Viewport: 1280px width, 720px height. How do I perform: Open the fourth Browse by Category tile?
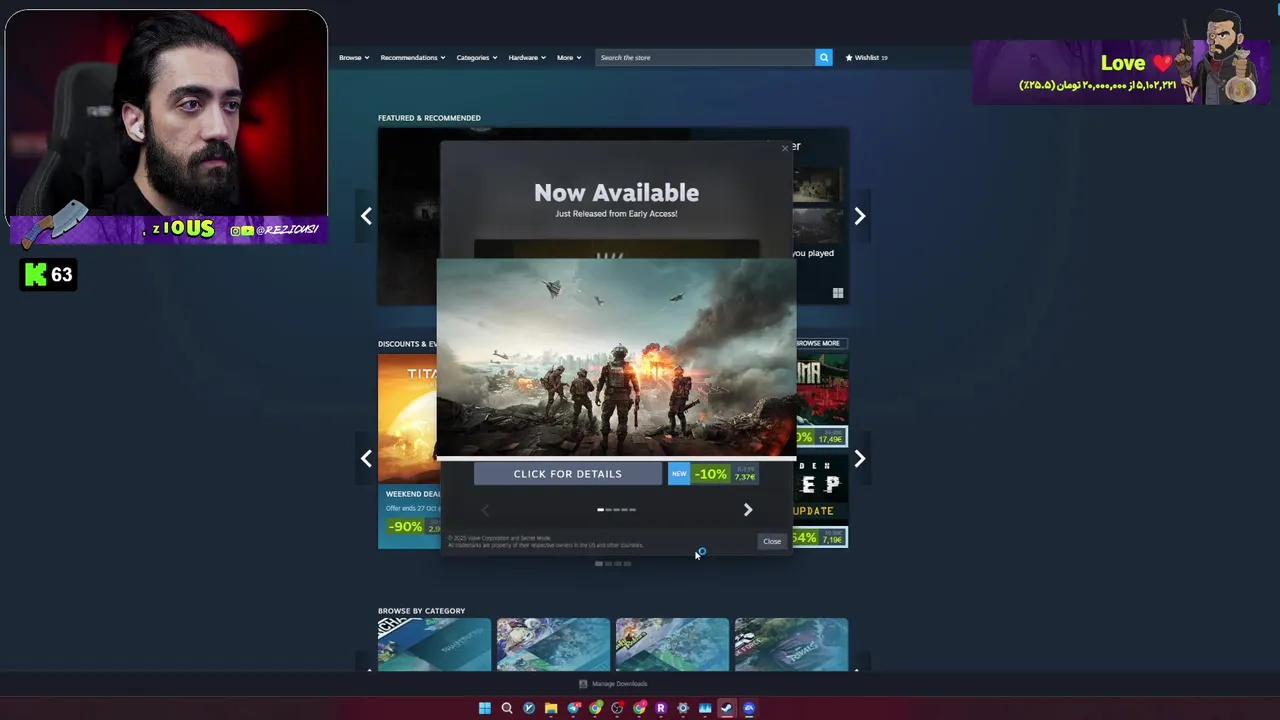(x=791, y=644)
